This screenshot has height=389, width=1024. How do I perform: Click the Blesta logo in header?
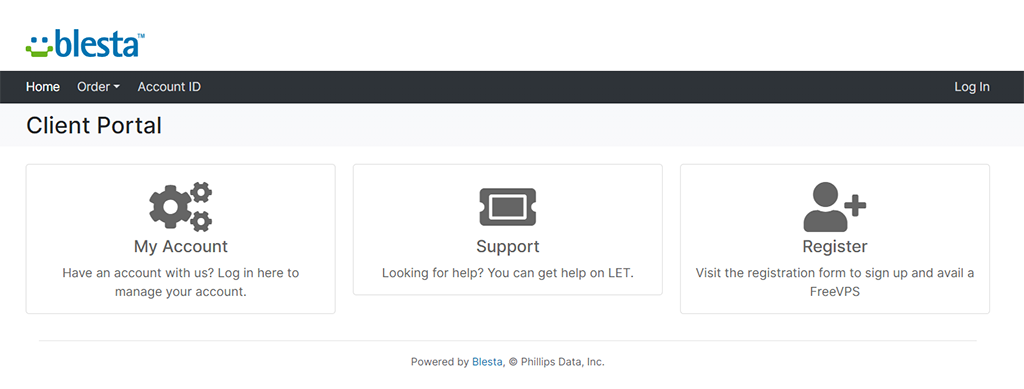tap(86, 43)
